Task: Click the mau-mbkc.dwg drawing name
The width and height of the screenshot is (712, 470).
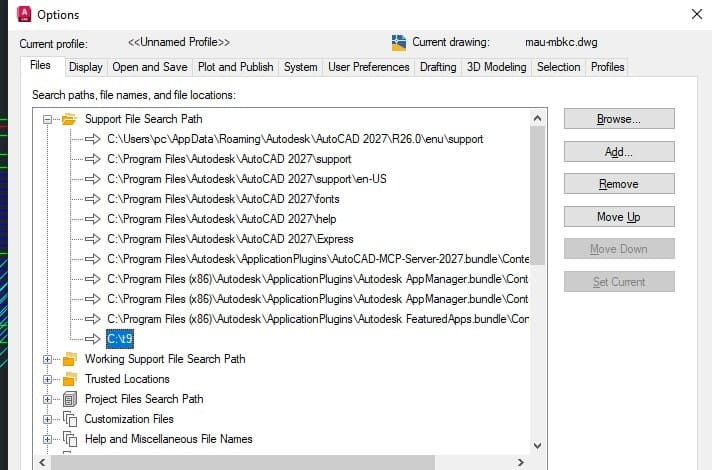Action: 561,42
